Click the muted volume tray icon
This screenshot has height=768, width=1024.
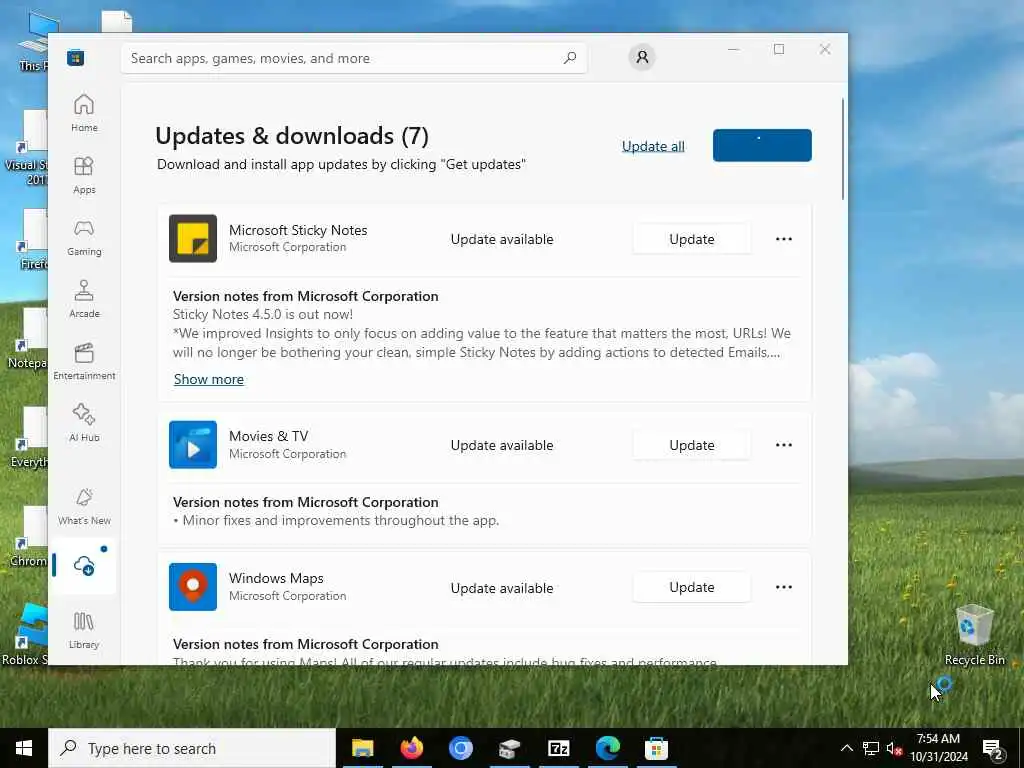894,748
